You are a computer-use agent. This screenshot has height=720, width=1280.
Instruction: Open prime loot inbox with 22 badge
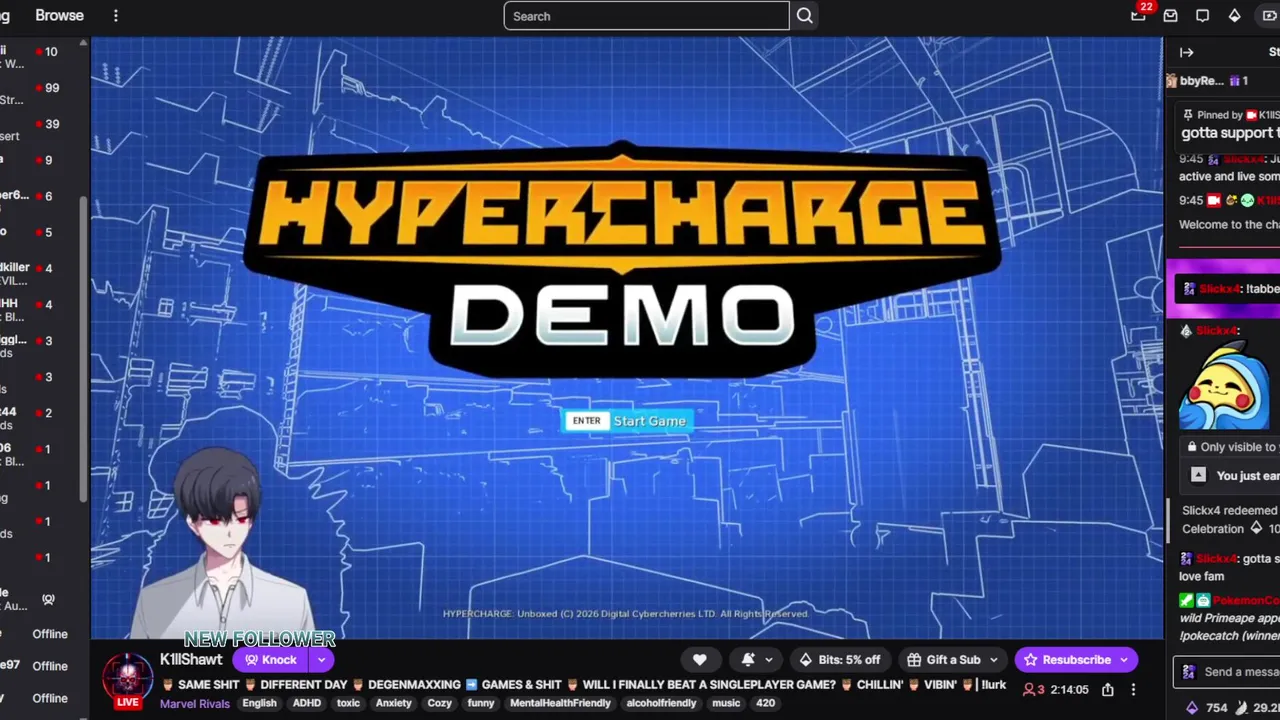pos(1138,15)
